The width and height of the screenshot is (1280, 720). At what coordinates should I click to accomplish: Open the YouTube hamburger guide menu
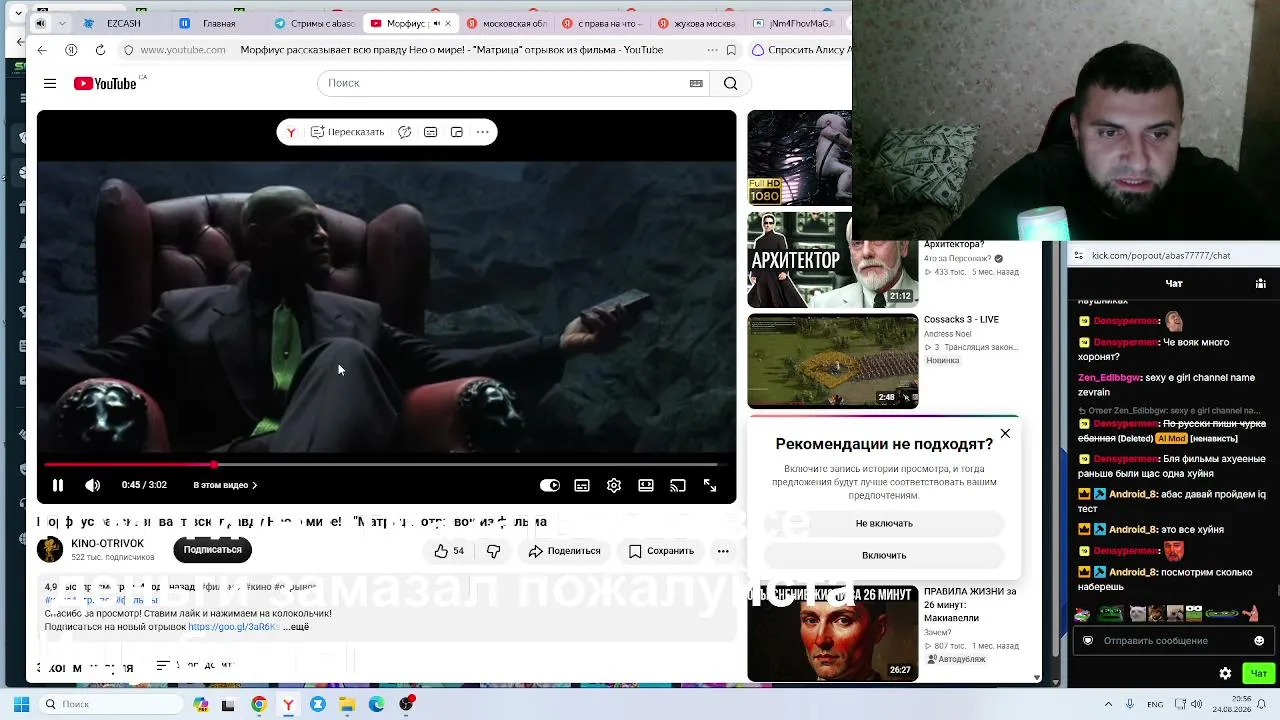(50, 83)
